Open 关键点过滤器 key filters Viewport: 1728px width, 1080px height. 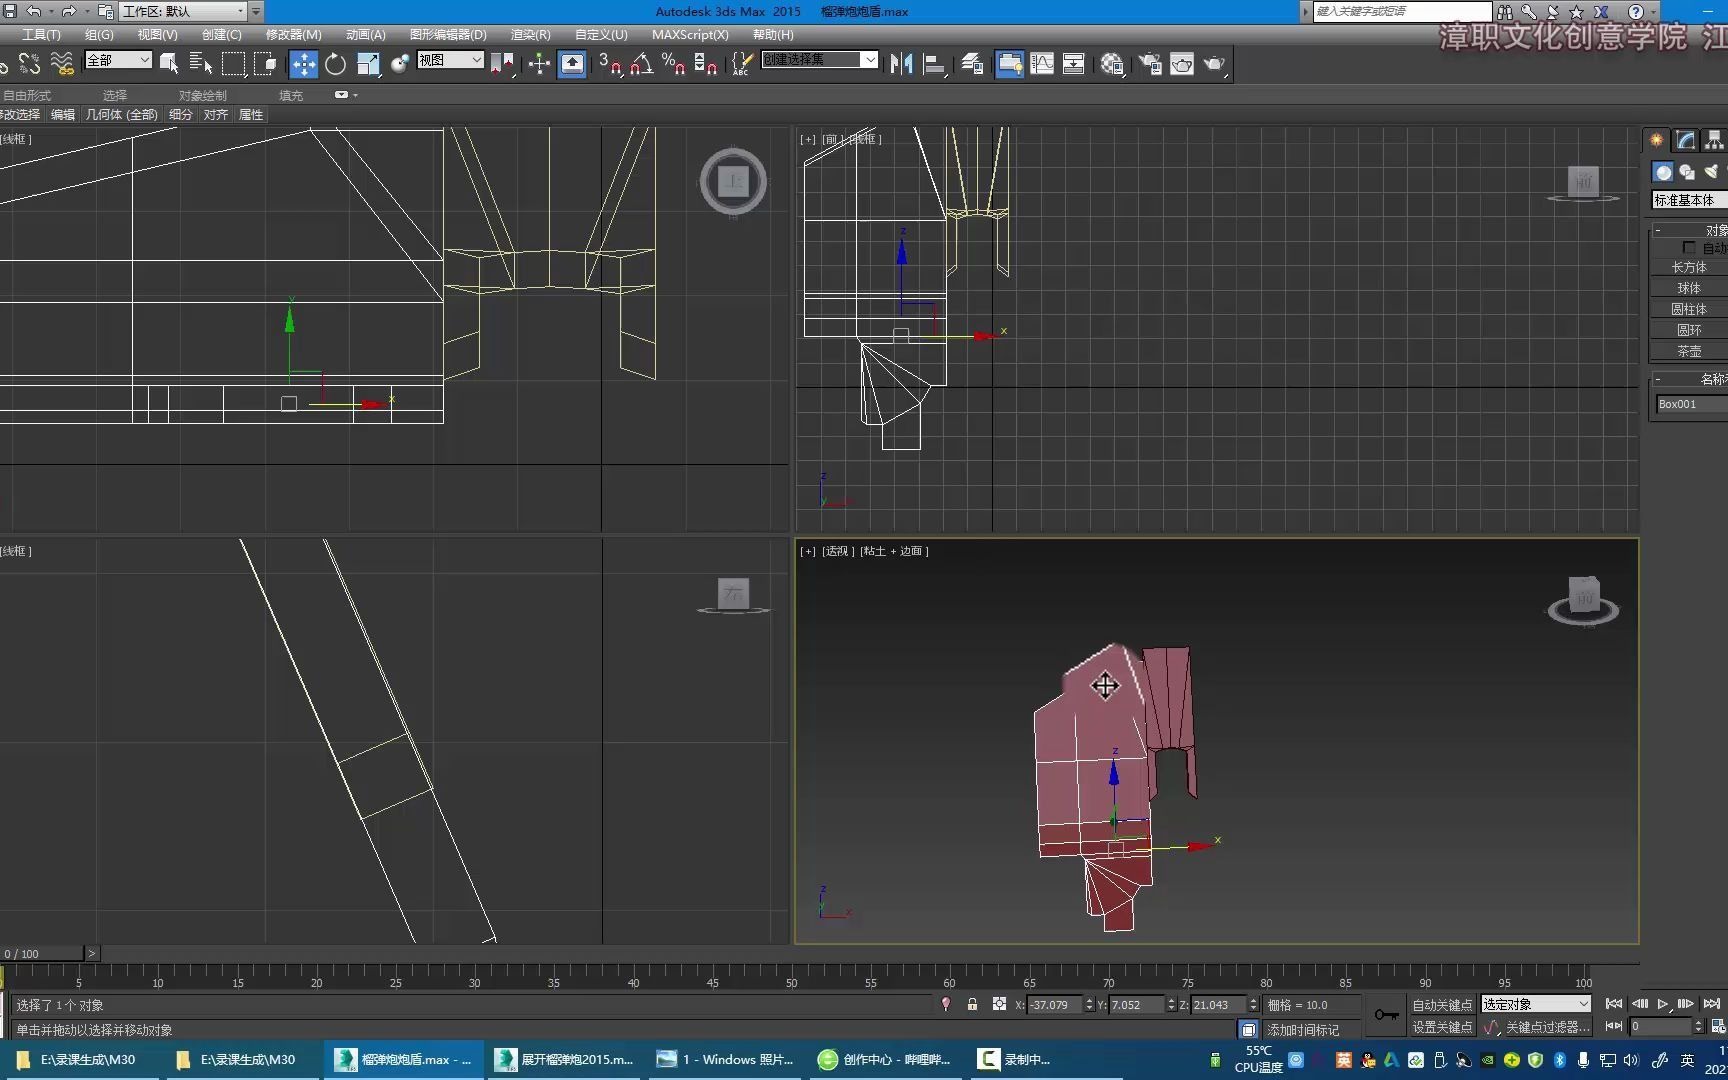tap(1547, 1027)
